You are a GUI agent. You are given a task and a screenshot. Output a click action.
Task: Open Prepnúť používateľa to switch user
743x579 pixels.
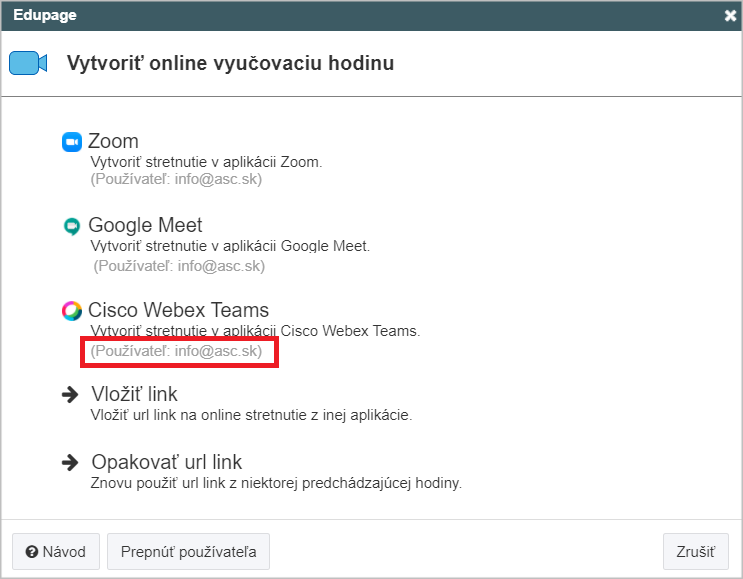point(189,552)
